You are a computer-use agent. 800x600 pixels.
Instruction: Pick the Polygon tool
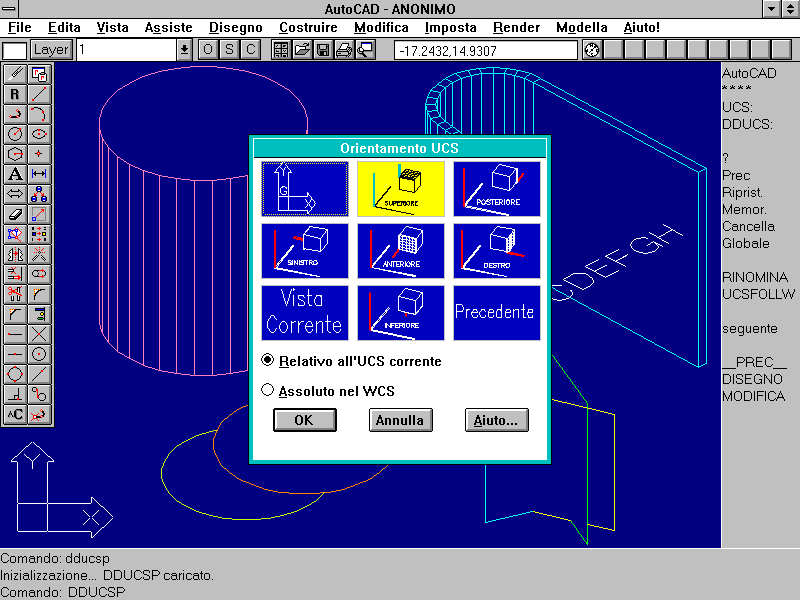[15, 154]
